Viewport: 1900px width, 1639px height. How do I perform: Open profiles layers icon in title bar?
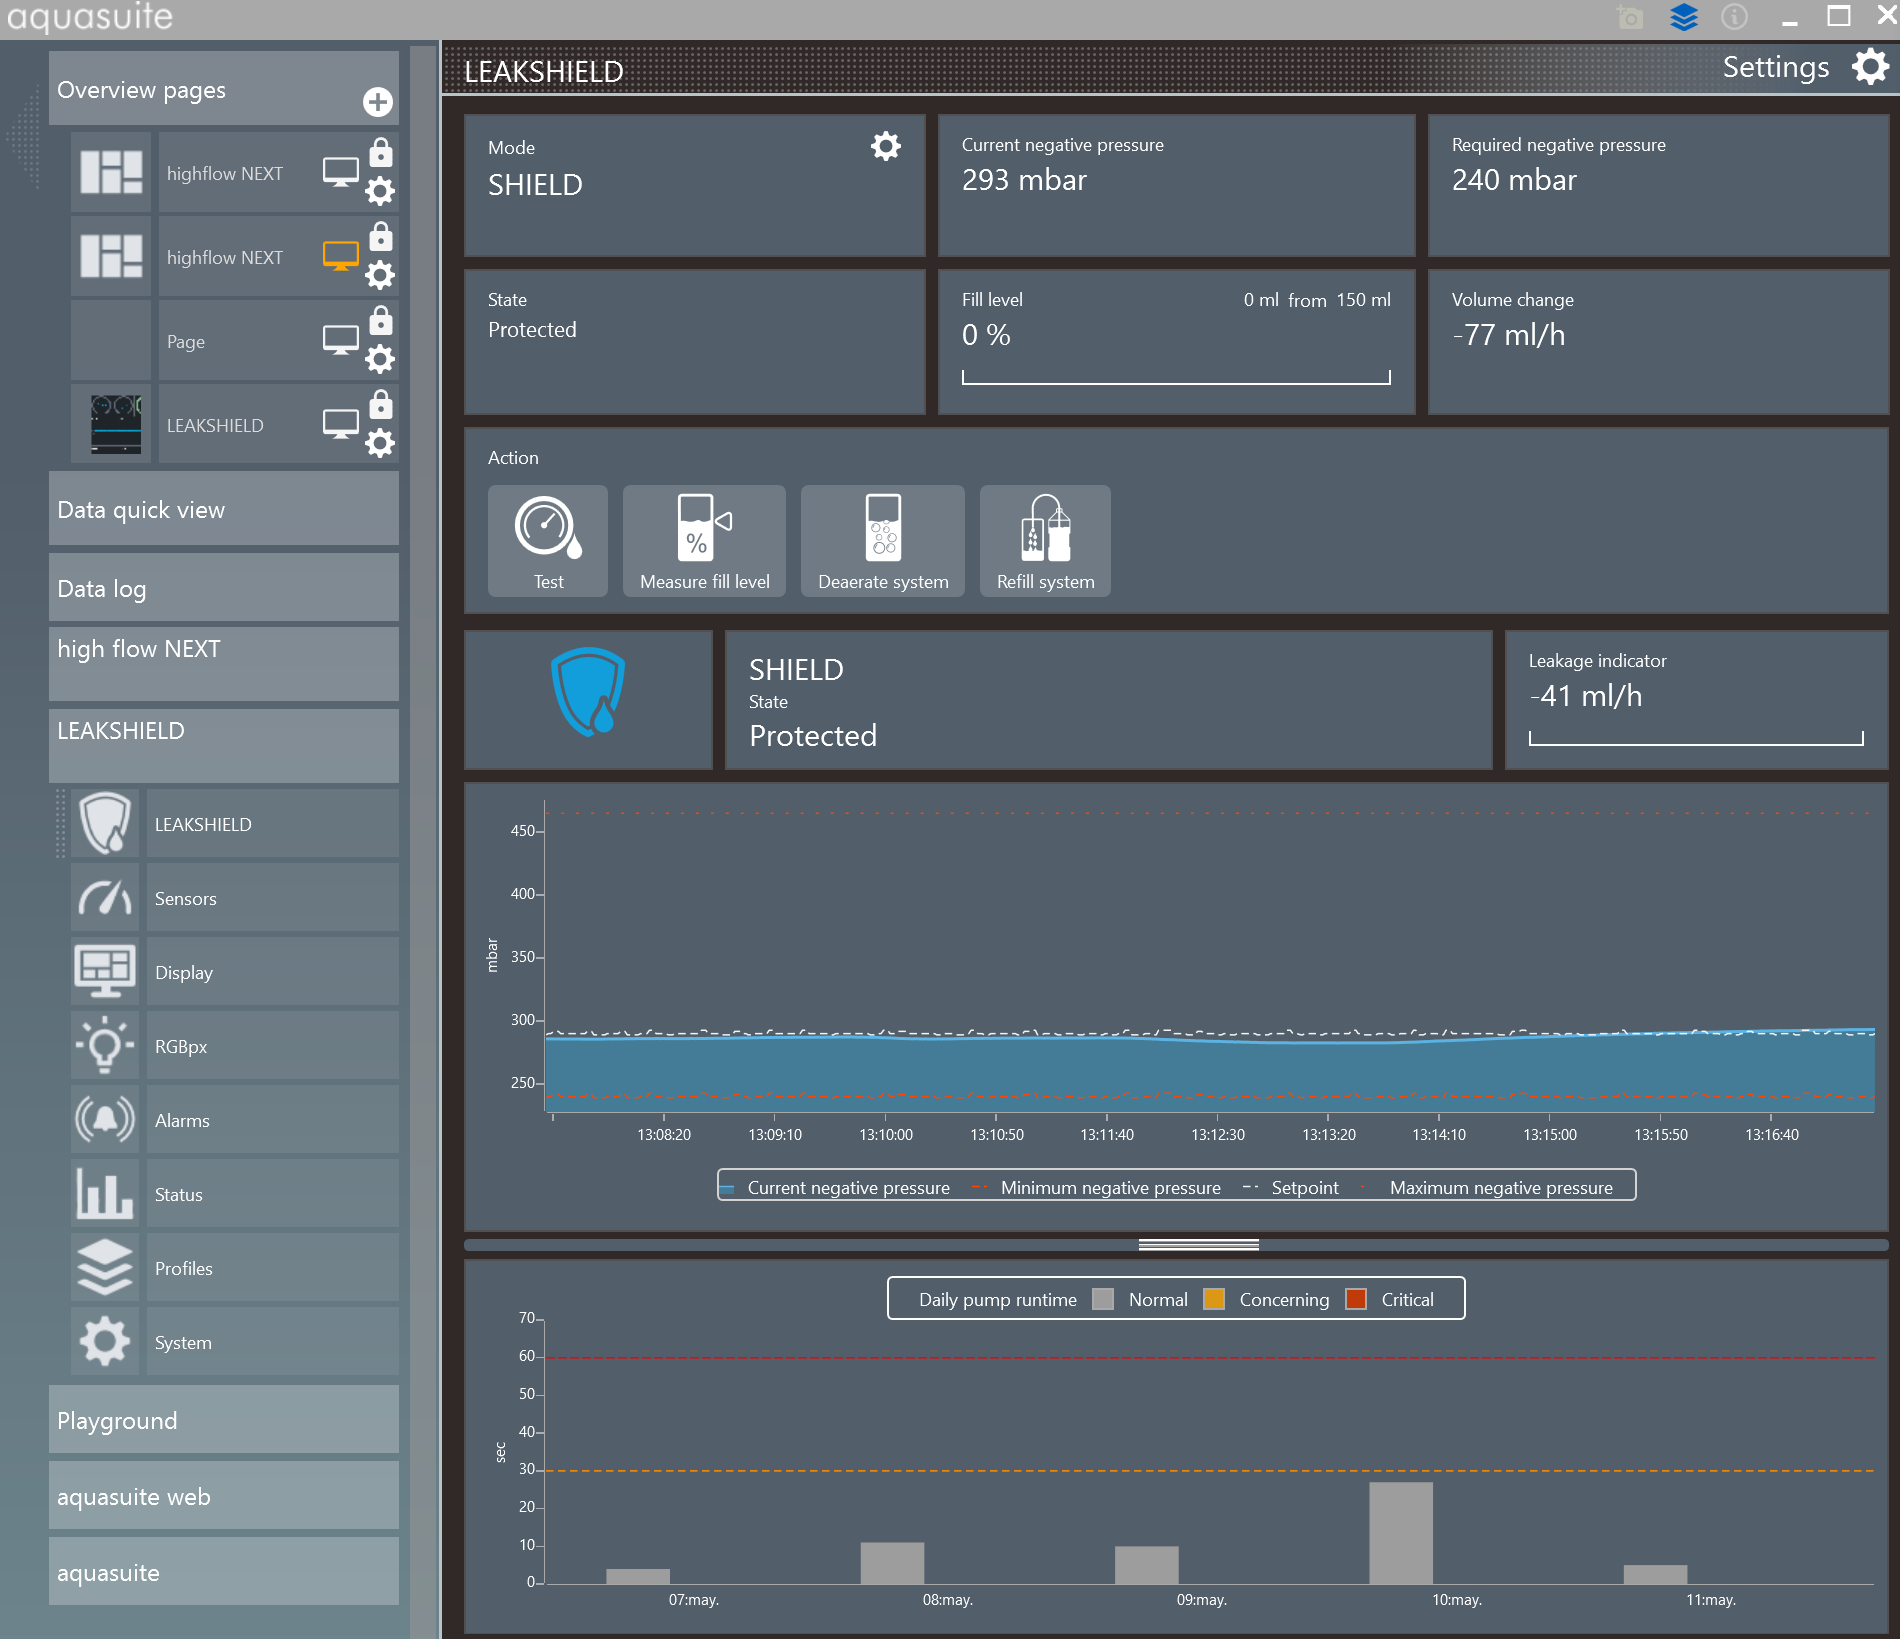point(1684,17)
